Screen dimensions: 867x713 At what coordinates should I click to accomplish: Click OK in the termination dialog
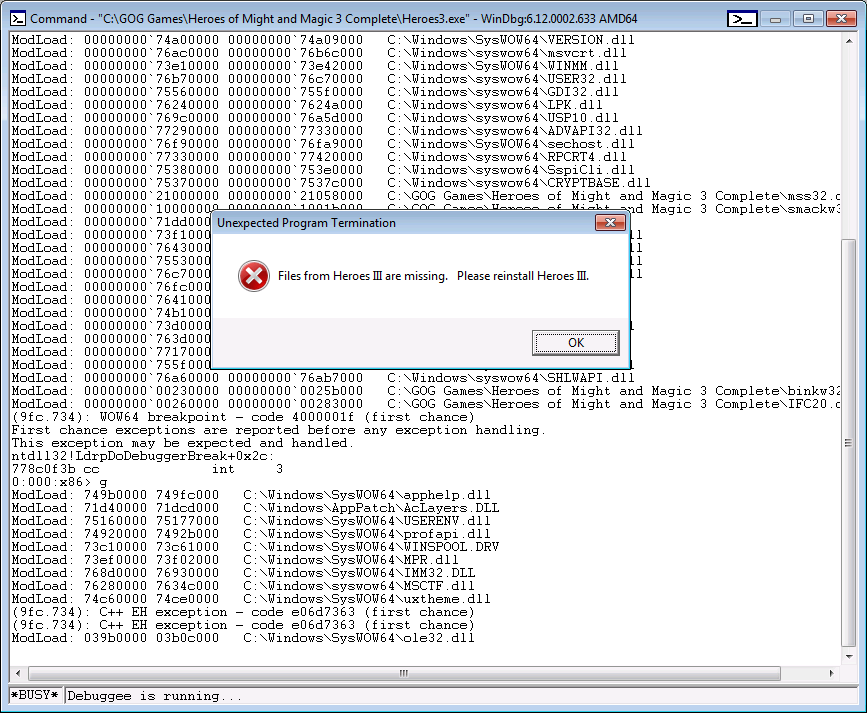click(x=576, y=343)
